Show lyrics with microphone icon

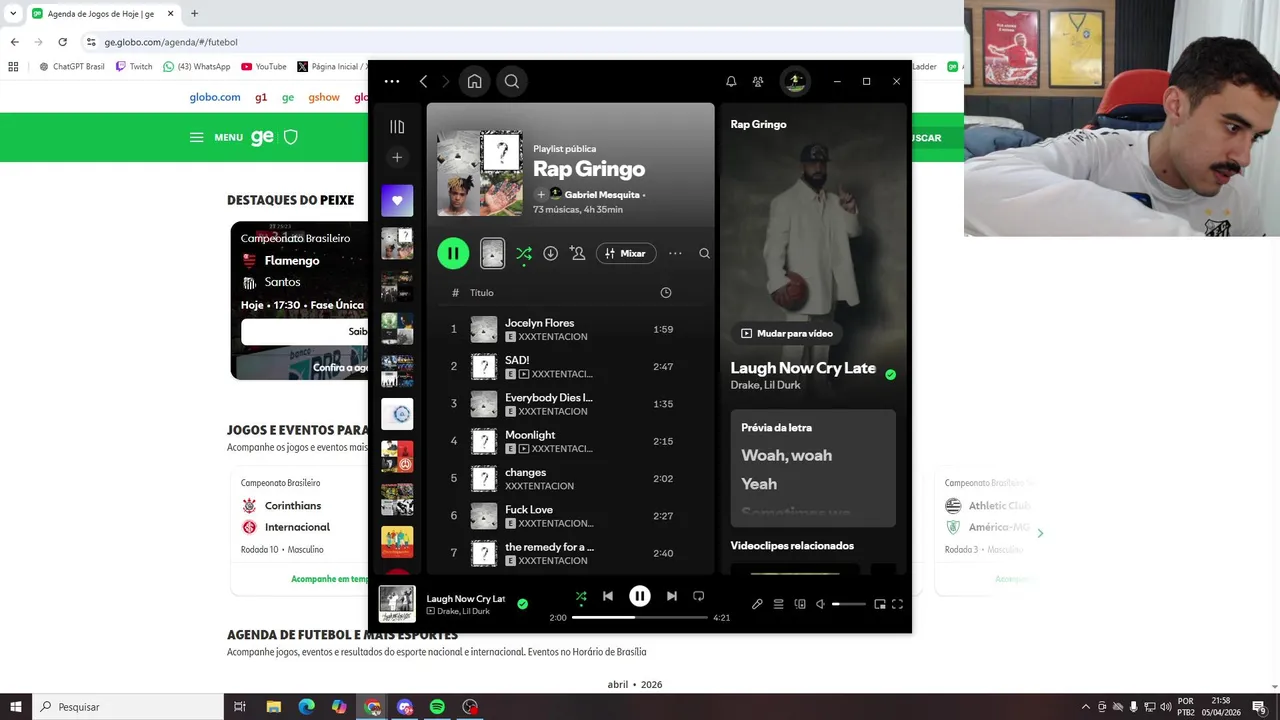[757, 604]
